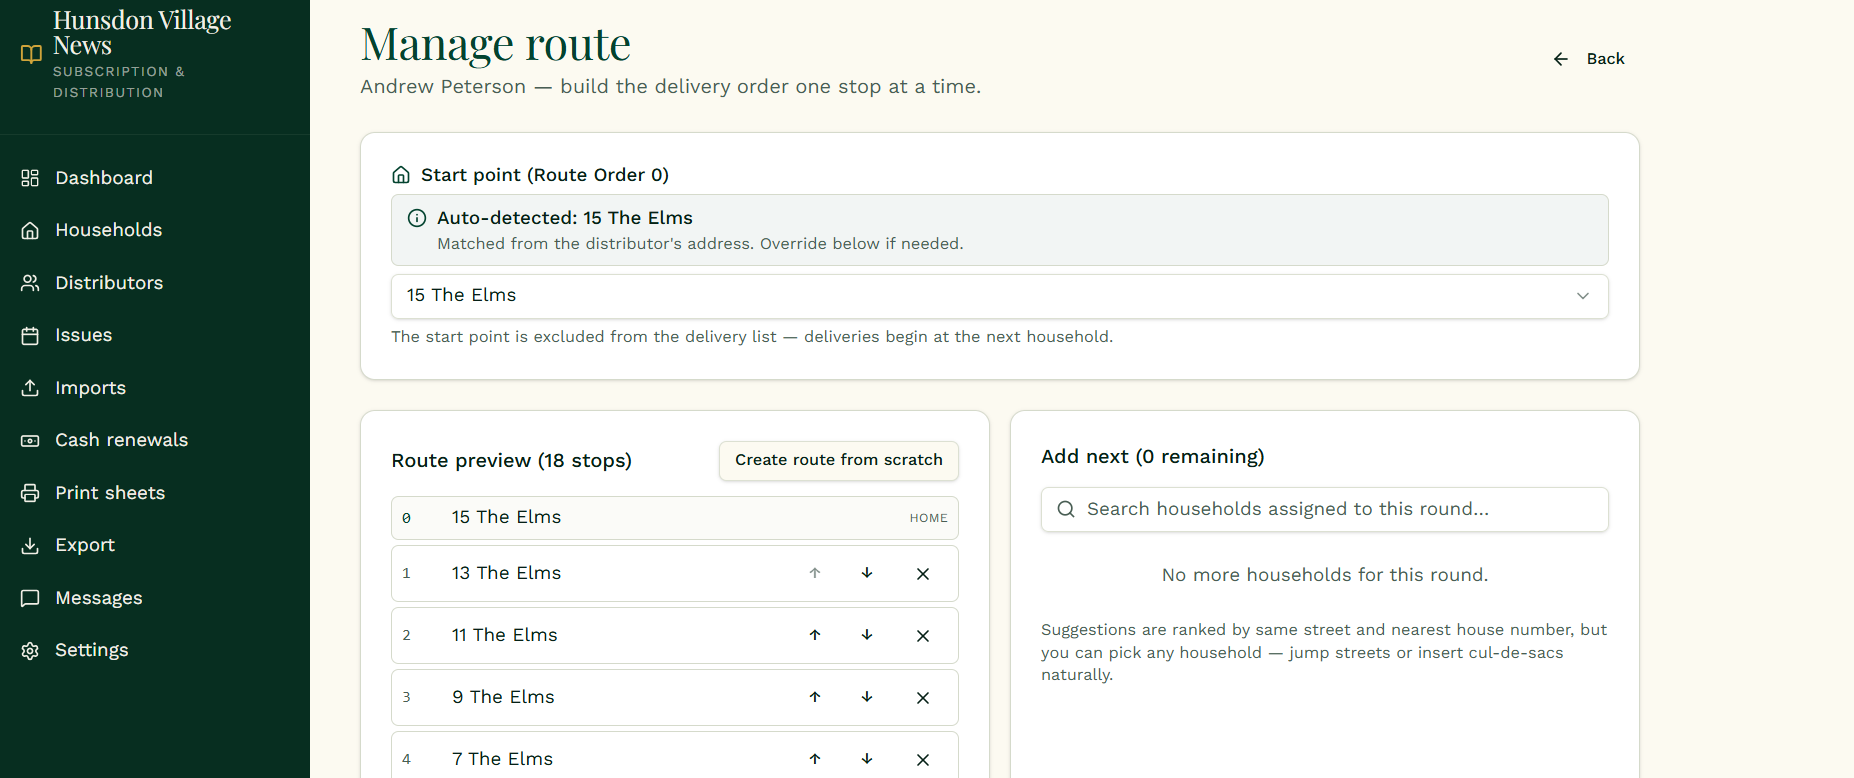1854x778 pixels.
Task: Click the Messages speech bubble icon
Action: [x=30, y=598]
